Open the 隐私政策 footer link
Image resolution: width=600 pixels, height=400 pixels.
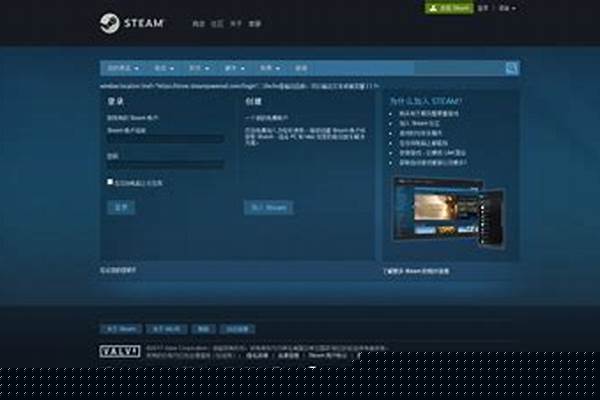point(257,356)
